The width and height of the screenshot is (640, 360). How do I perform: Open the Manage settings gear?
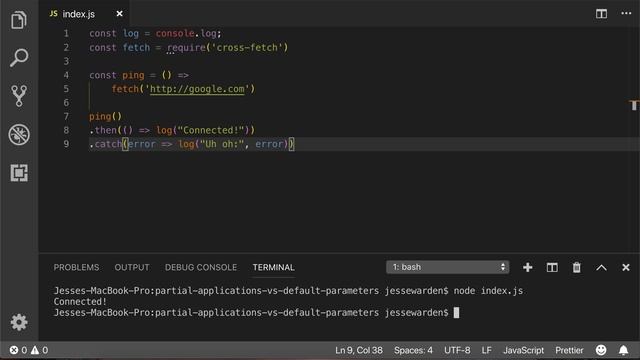tap(19, 322)
